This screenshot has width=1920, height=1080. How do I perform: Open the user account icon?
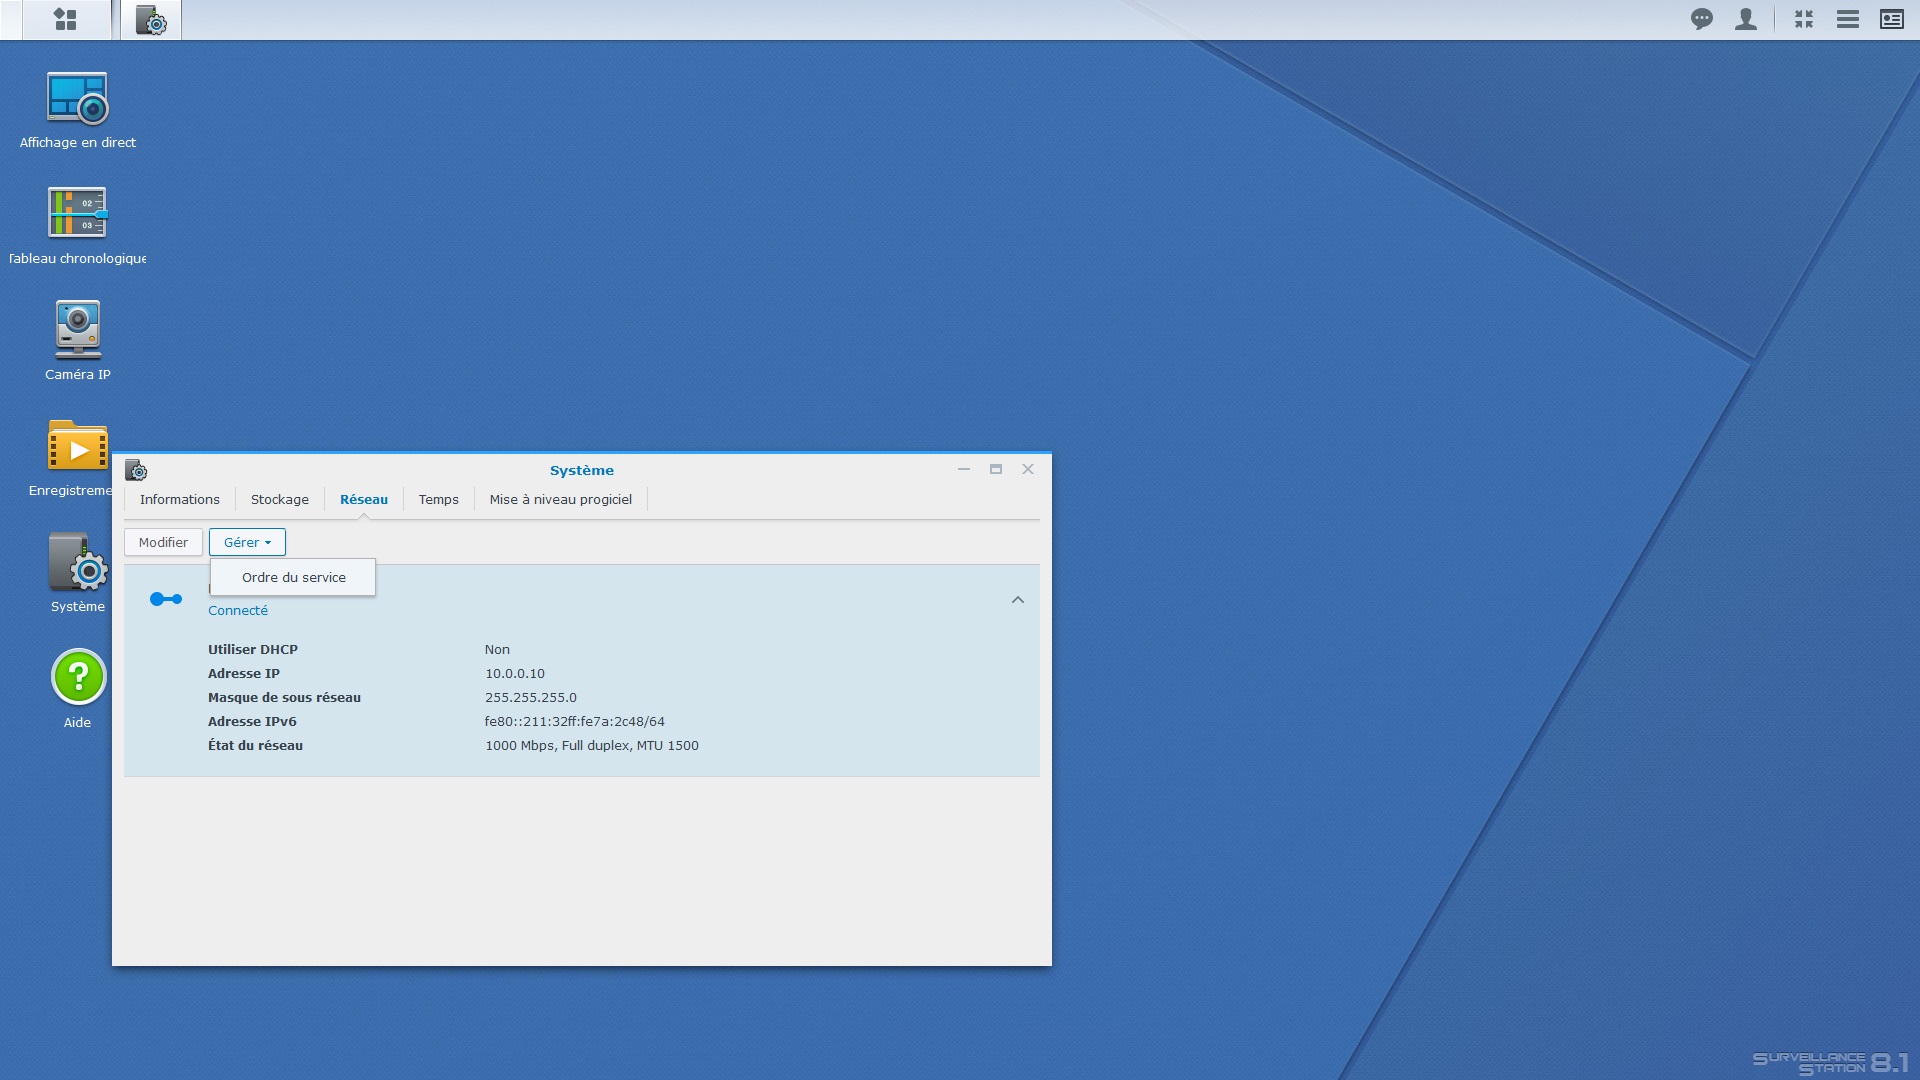tap(1745, 19)
